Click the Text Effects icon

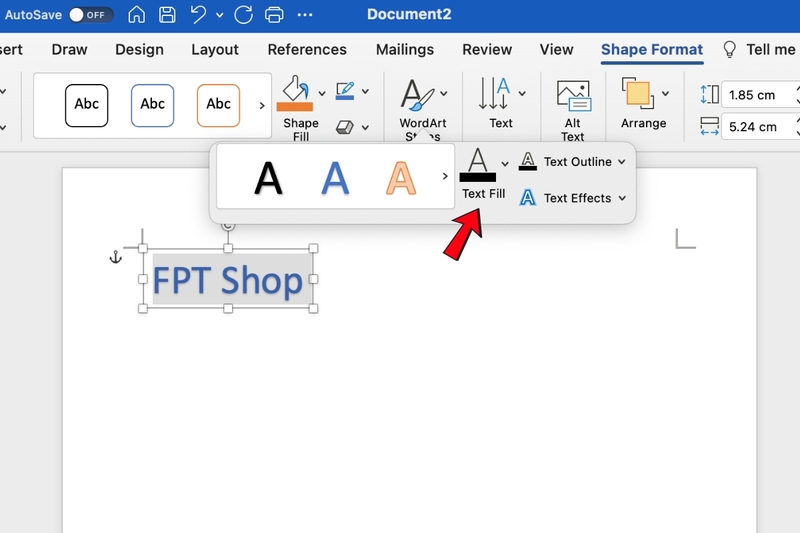point(528,197)
